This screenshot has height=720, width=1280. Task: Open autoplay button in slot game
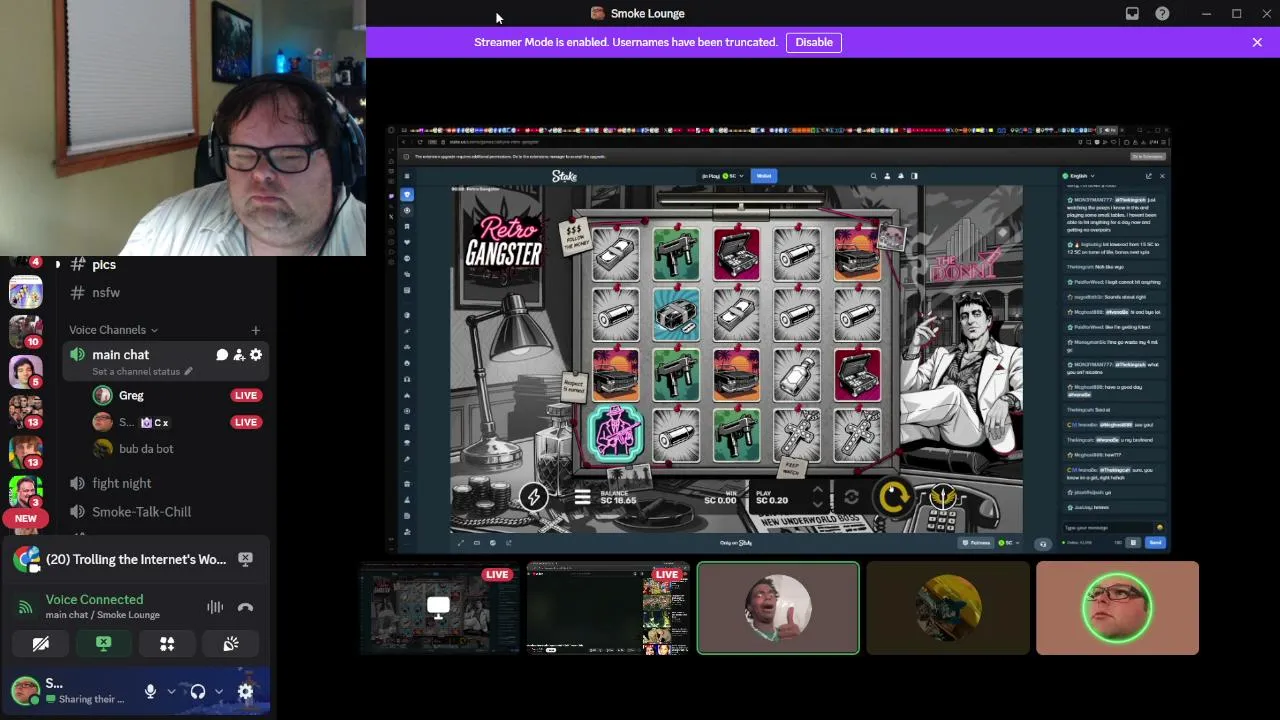tap(851, 497)
